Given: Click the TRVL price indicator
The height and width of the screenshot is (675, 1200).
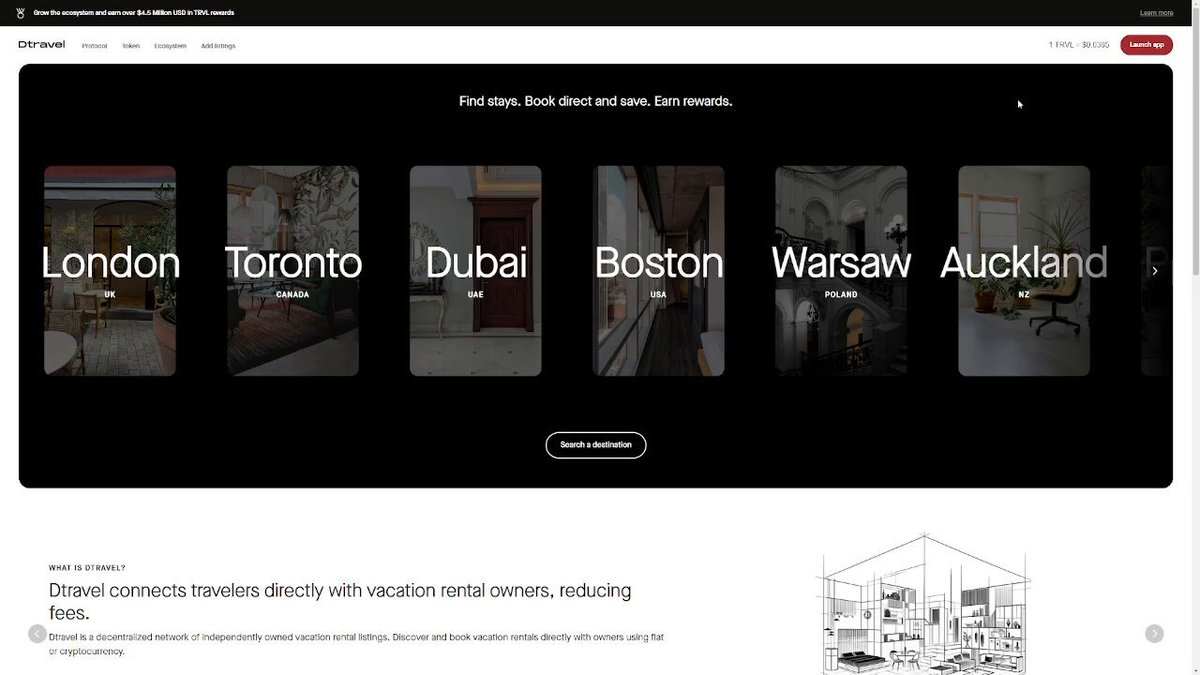Looking at the screenshot, I should [x=1078, y=45].
